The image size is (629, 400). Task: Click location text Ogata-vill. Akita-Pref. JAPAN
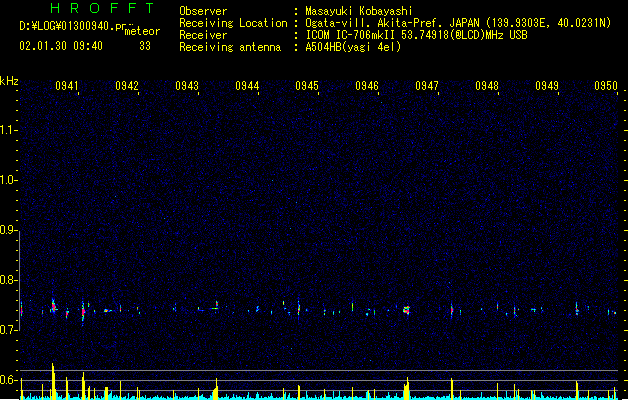click(392, 23)
